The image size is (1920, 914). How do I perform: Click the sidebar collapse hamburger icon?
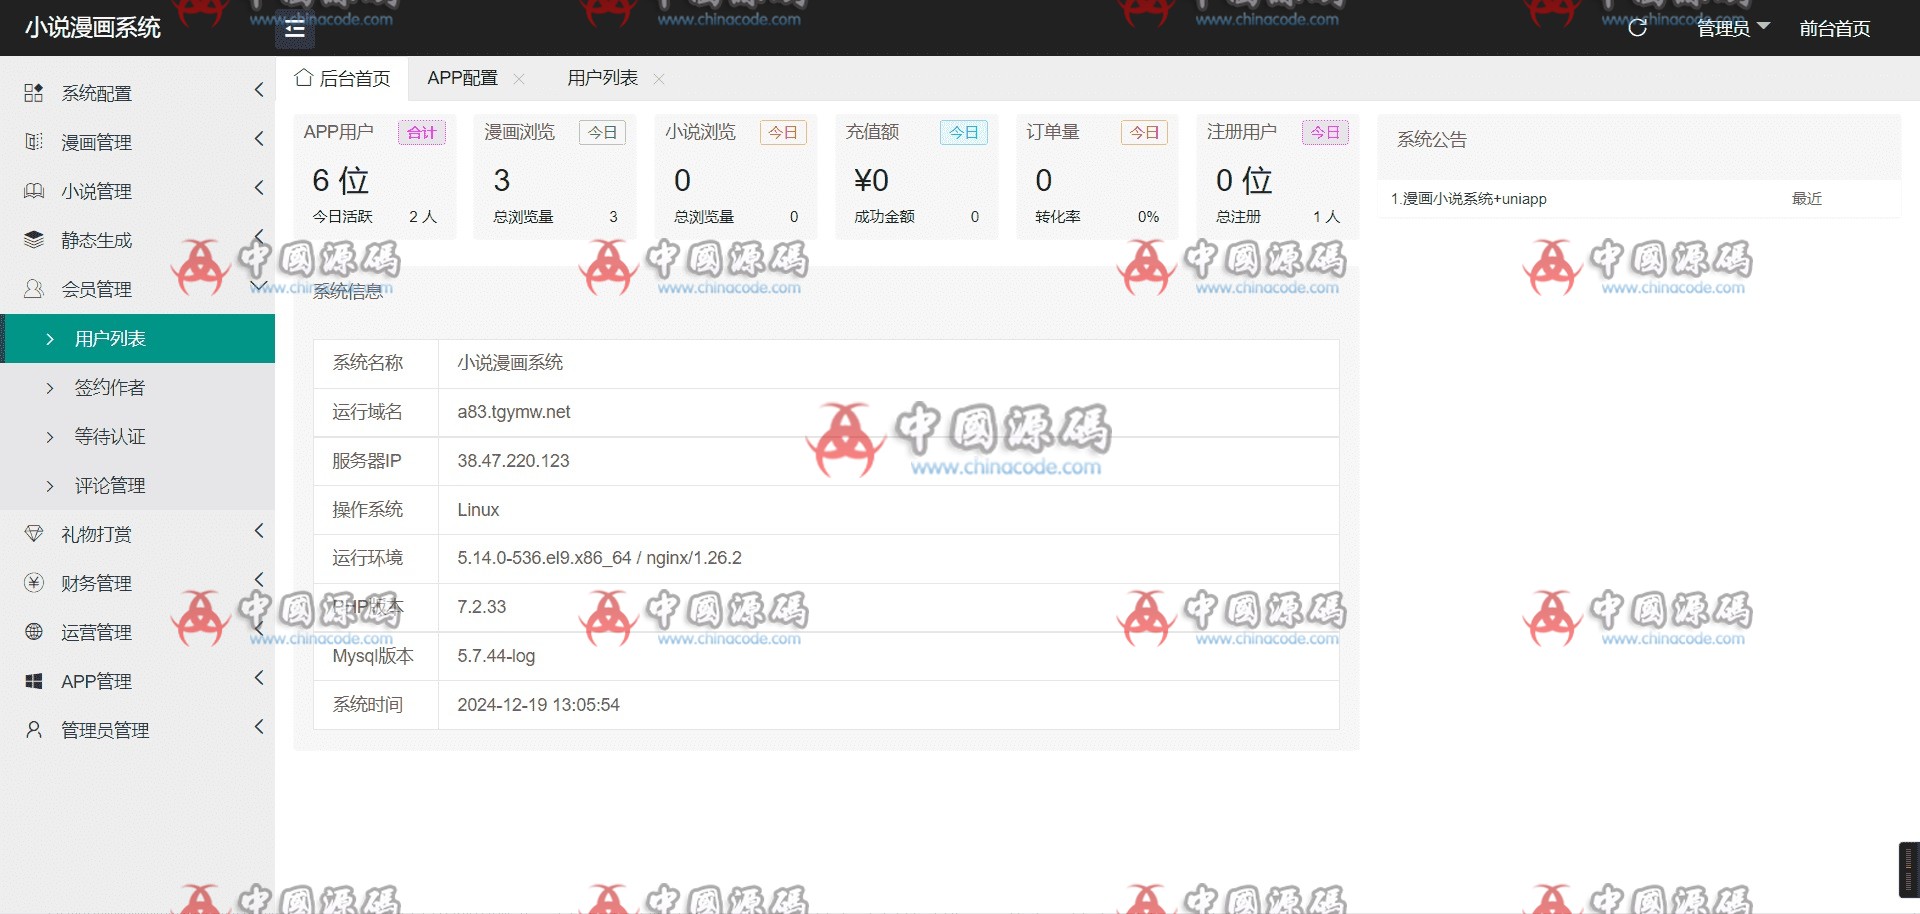[x=295, y=29]
